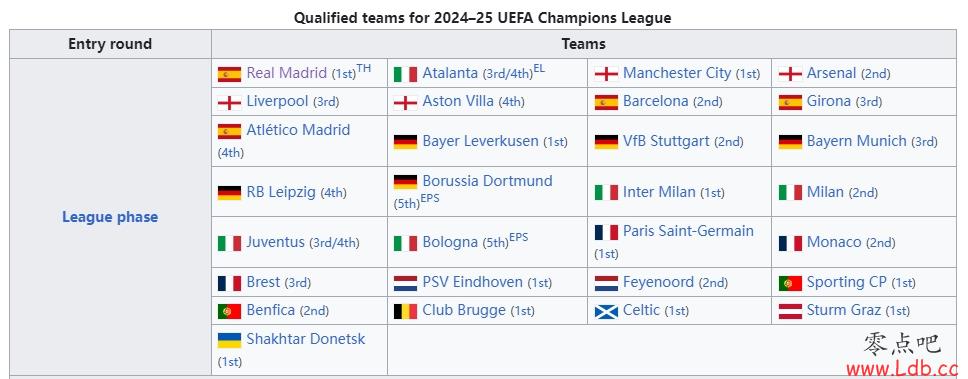Click the Austria flag next to Sturm Graz
The height and width of the screenshot is (379, 968).
tap(790, 311)
